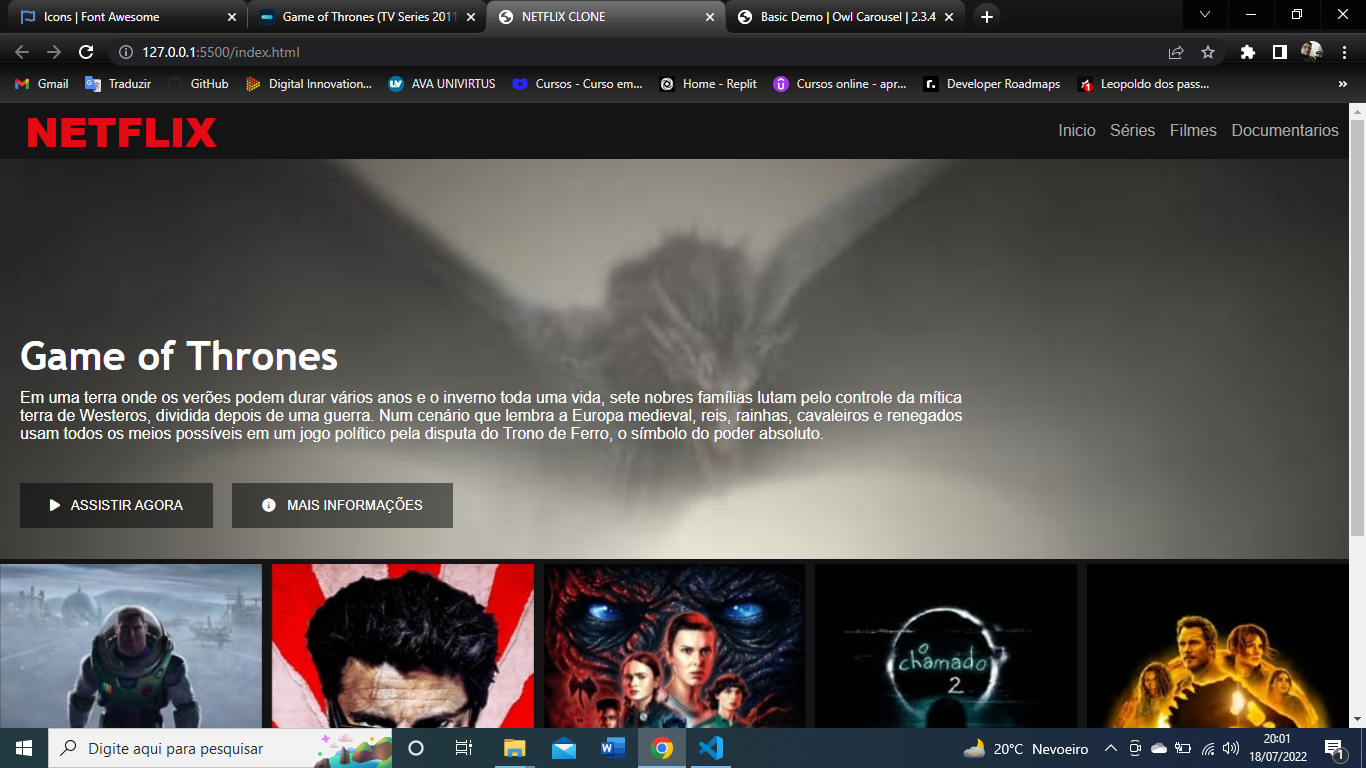Open the GitHub bookmark
This screenshot has height=768, width=1366.
point(200,84)
